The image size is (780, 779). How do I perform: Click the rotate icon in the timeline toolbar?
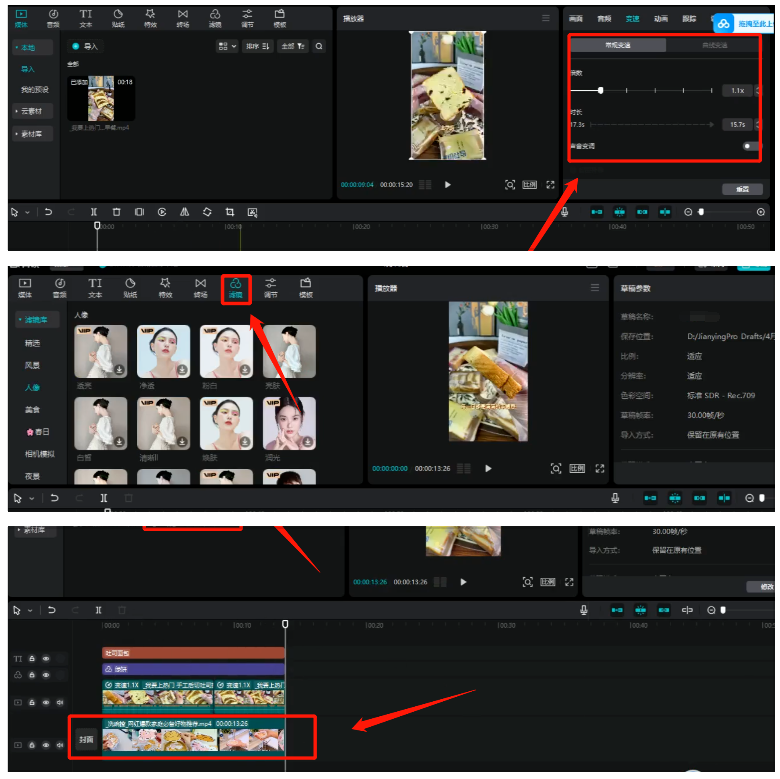(207, 212)
